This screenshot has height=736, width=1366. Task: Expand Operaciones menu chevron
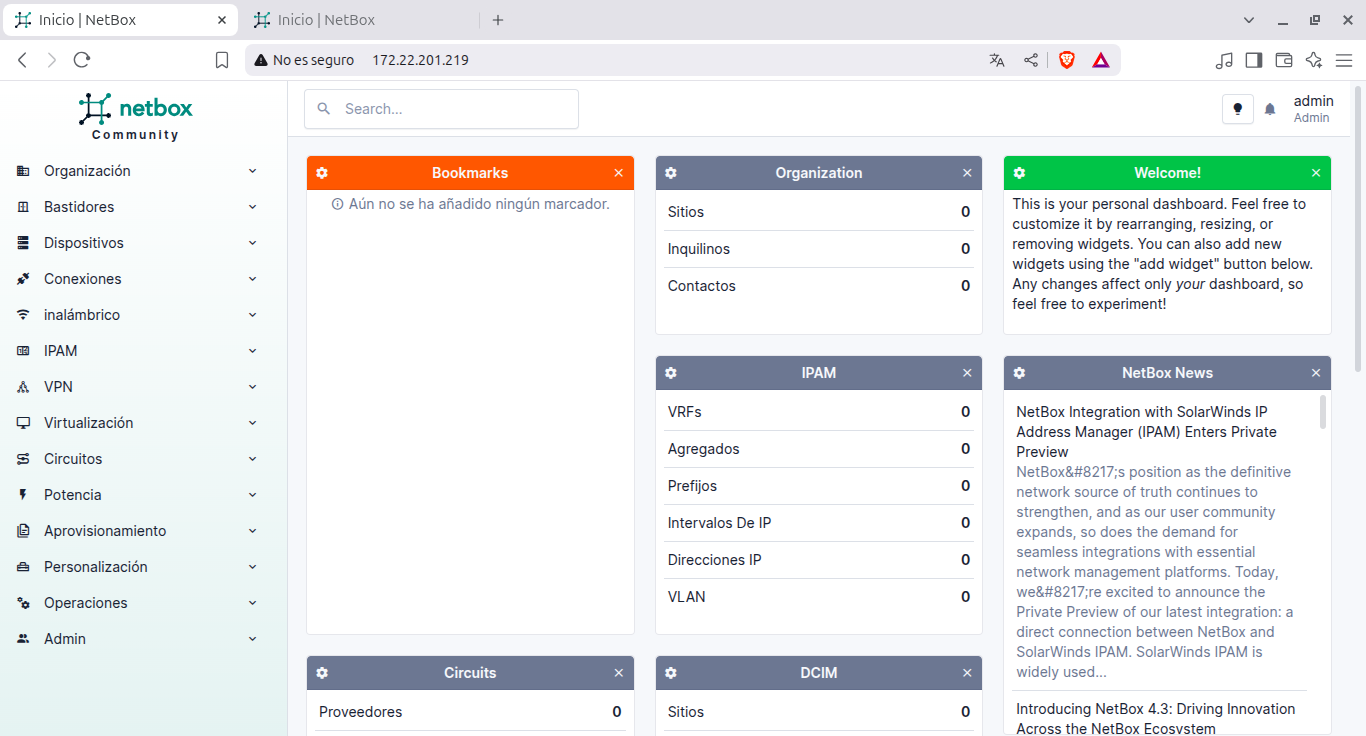click(x=253, y=603)
